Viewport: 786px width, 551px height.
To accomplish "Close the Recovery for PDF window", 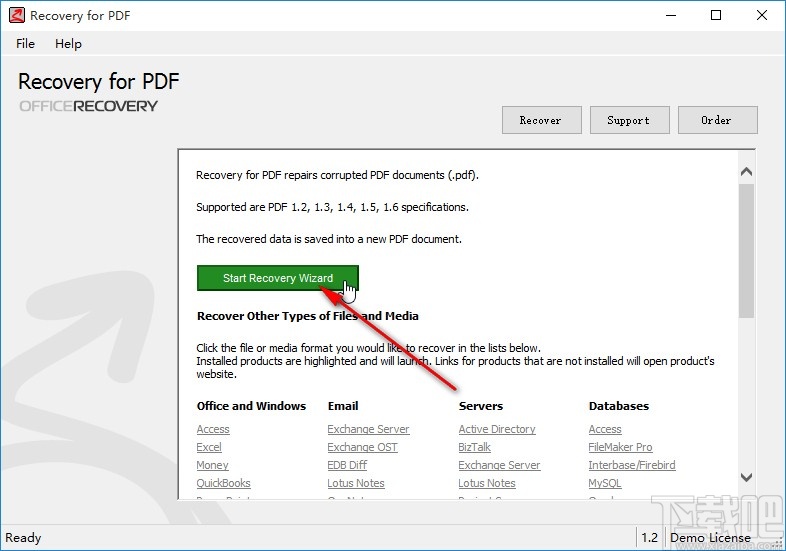I will click(x=762, y=15).
